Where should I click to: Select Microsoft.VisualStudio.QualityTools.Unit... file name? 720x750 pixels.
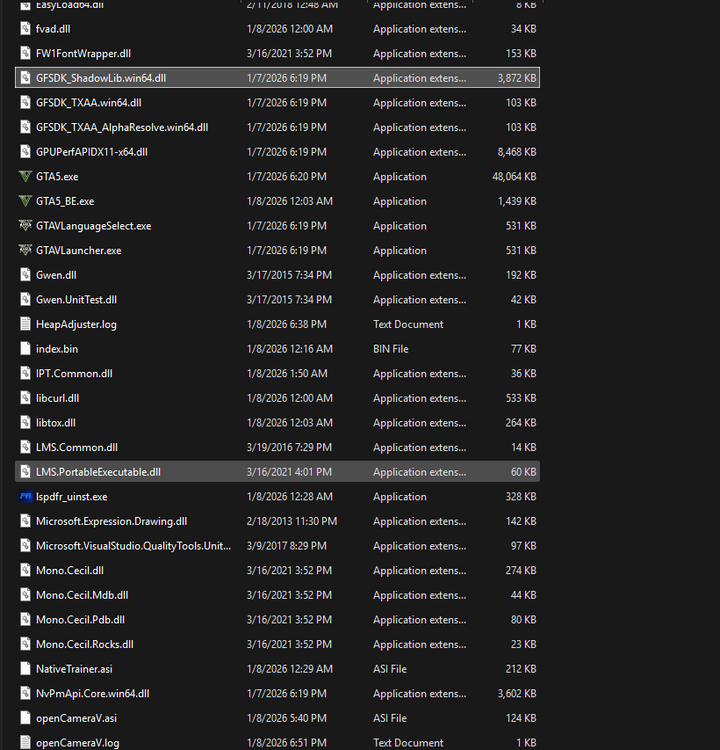coord(133,546)
